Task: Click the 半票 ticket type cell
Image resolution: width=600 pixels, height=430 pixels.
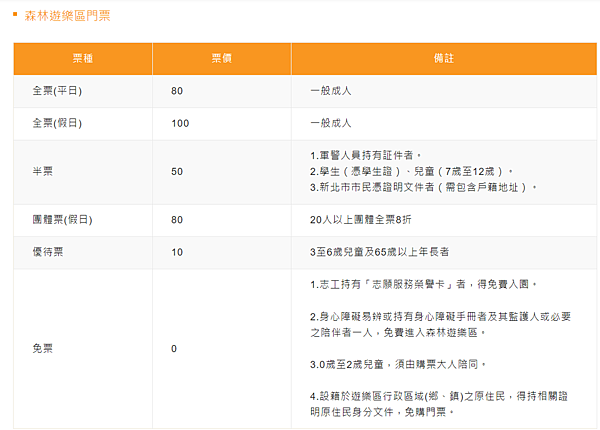Action: pos(43,171)
